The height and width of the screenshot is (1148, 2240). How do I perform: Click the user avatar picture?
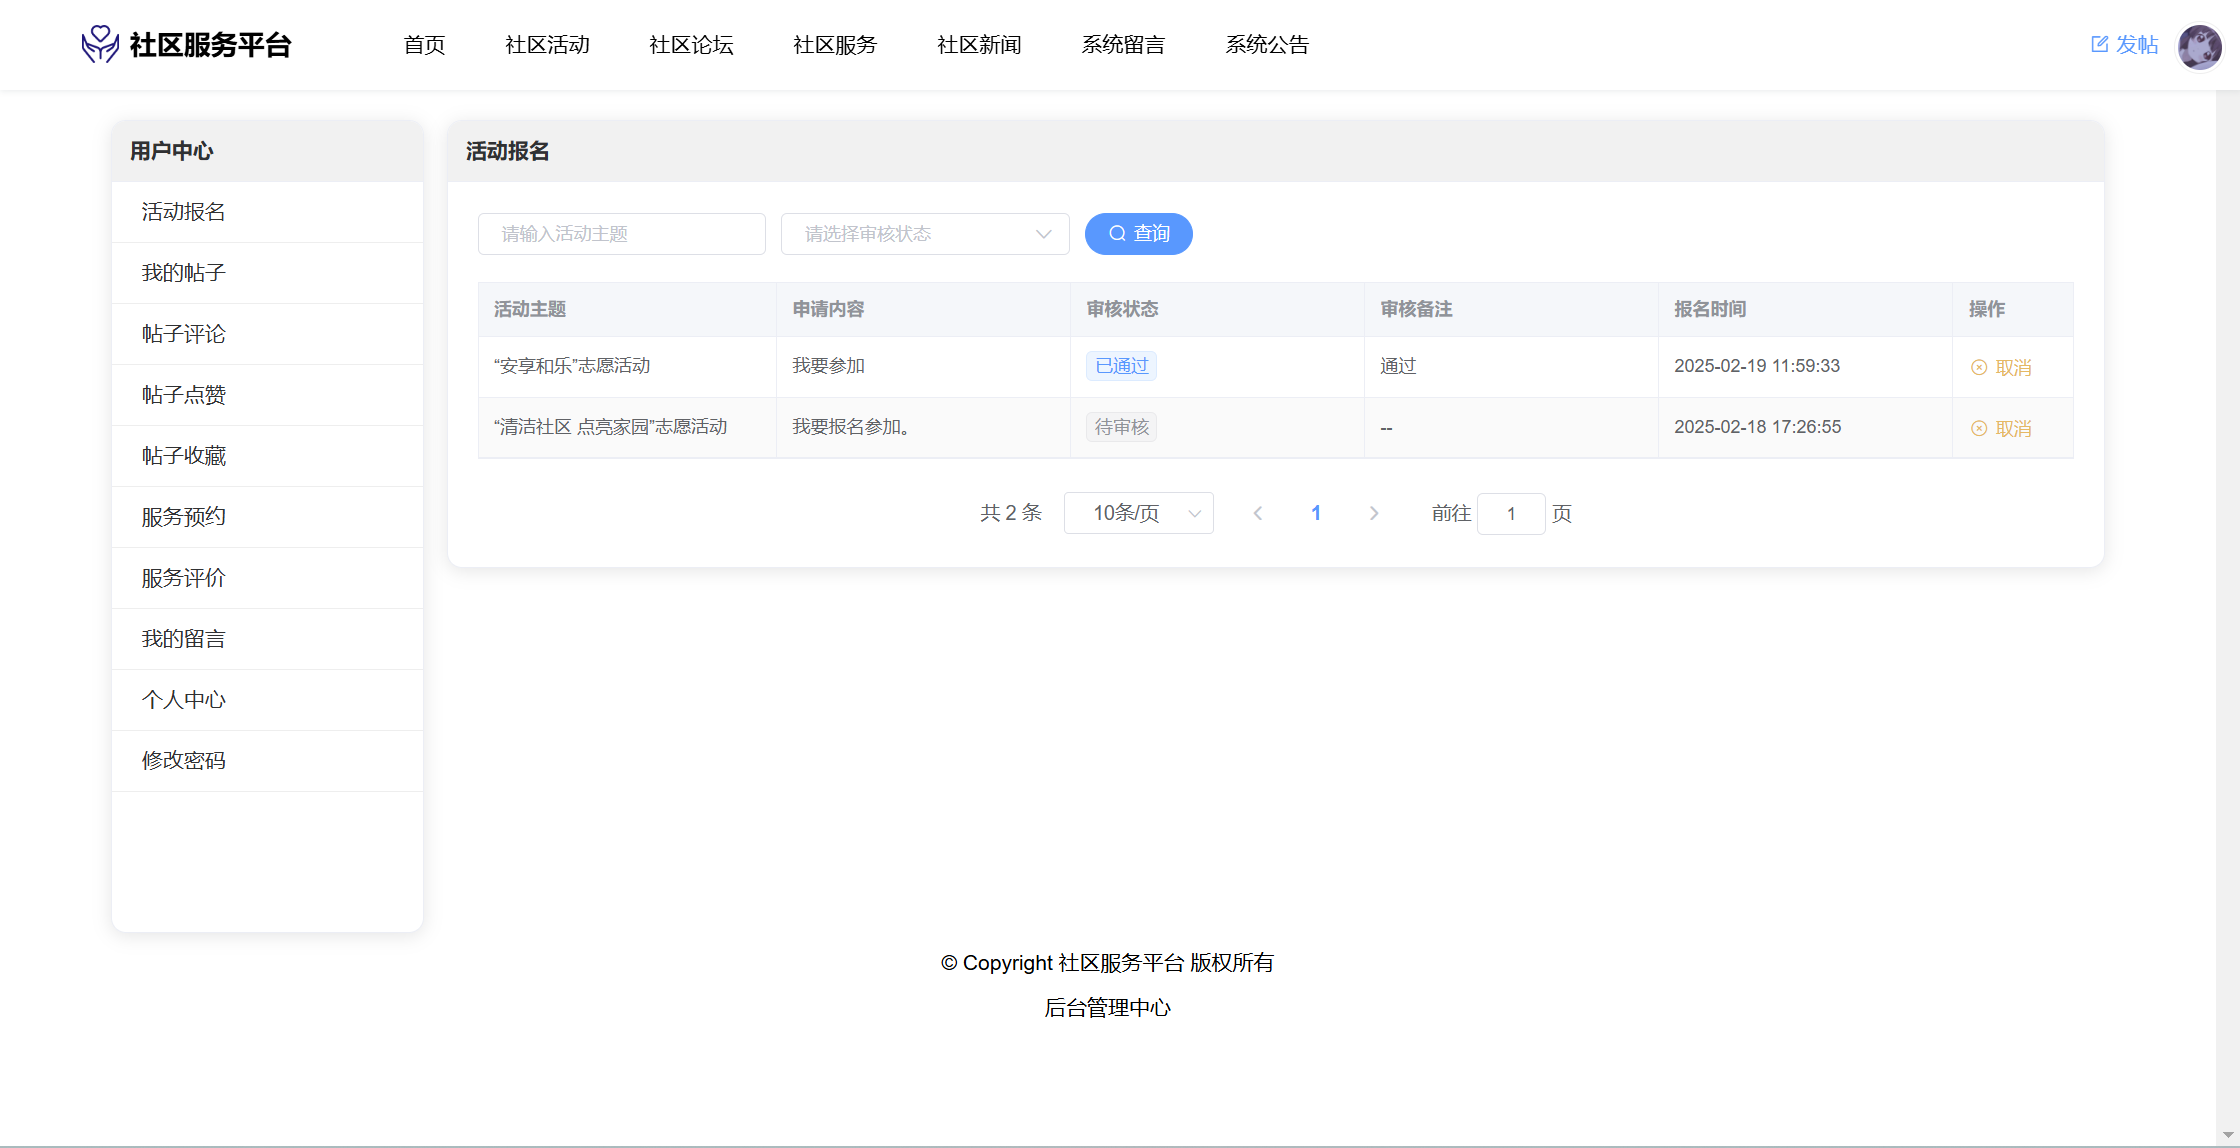[x=2199, y=46]
